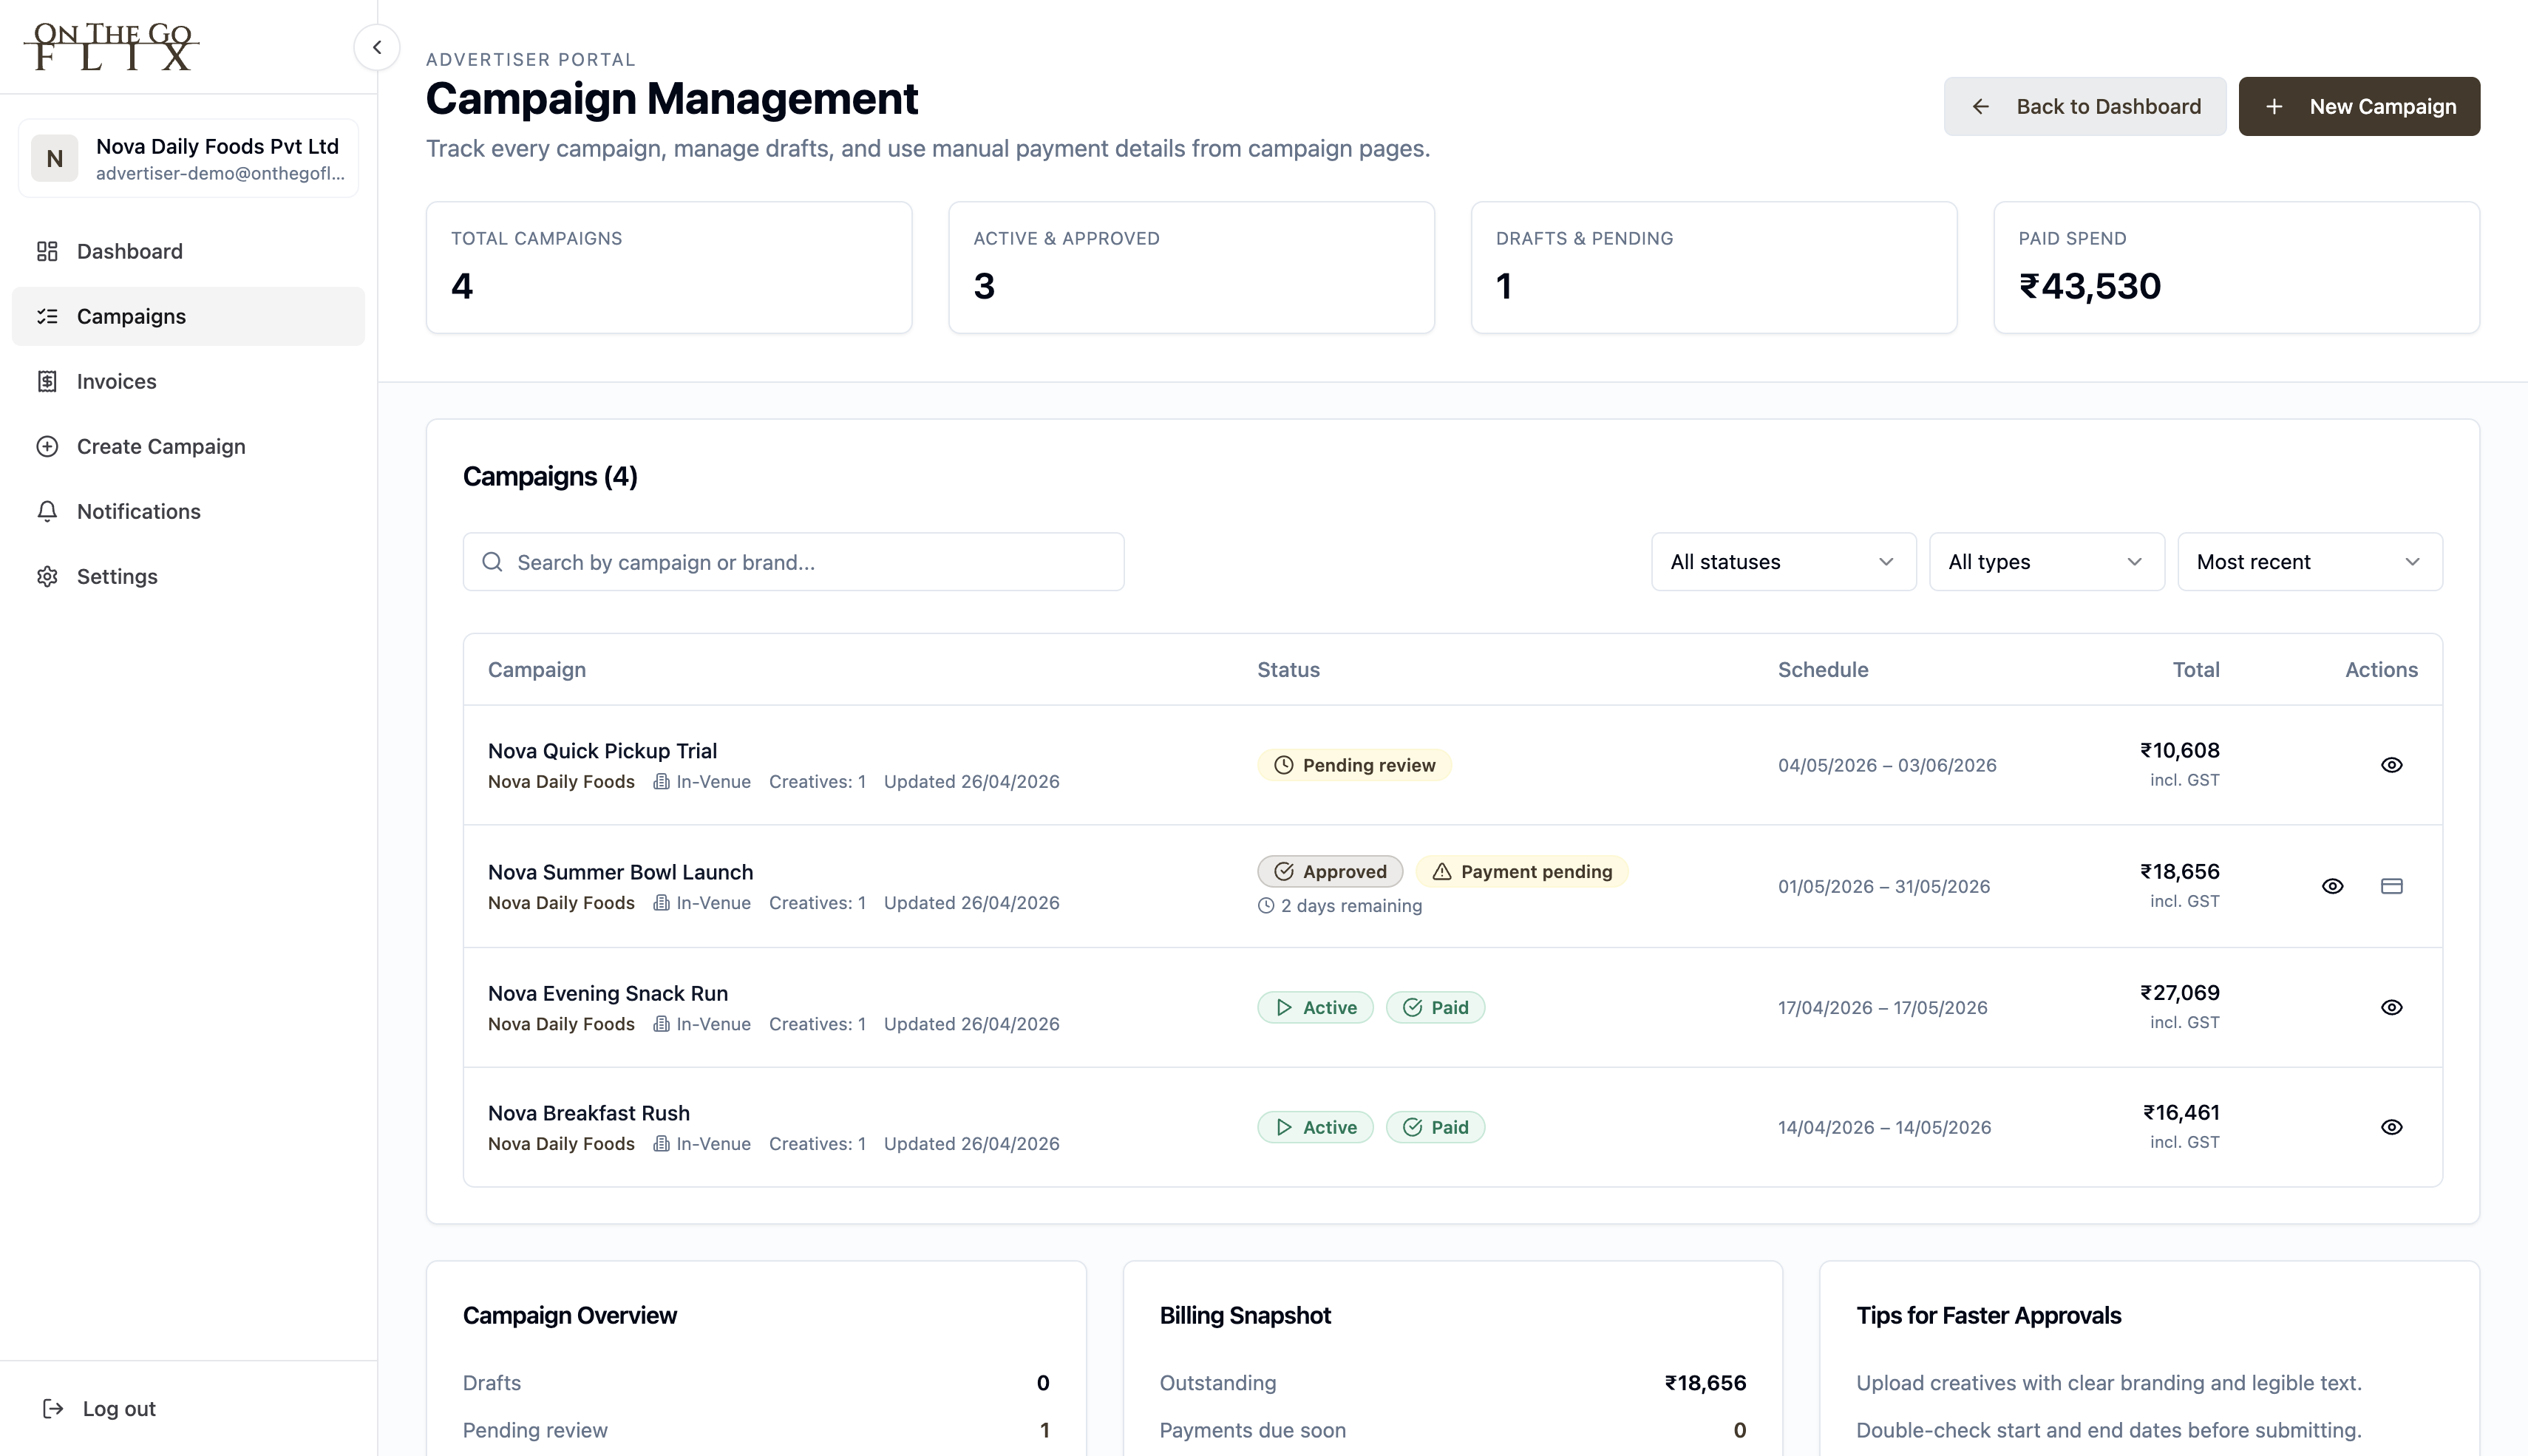Click the Payment pending badge

click(1522, 872)
